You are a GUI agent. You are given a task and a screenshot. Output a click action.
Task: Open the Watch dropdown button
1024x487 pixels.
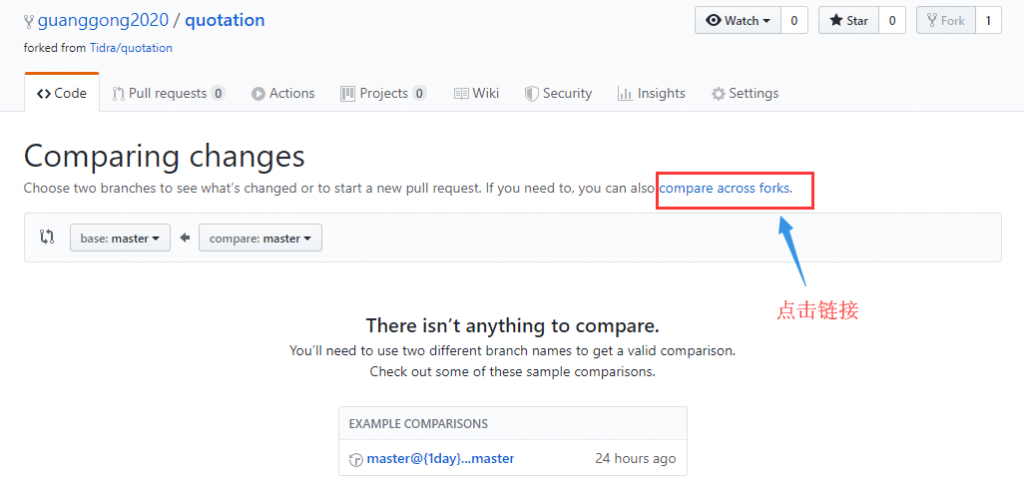[737, 21]
